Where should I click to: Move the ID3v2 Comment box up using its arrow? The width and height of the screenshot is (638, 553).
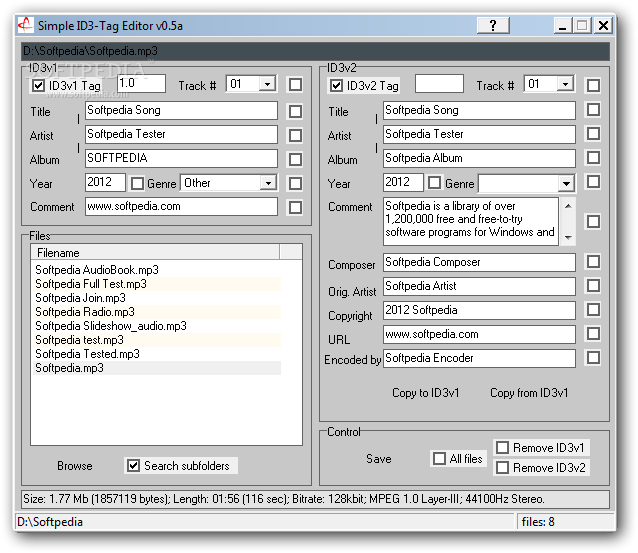tap(568, 206)
